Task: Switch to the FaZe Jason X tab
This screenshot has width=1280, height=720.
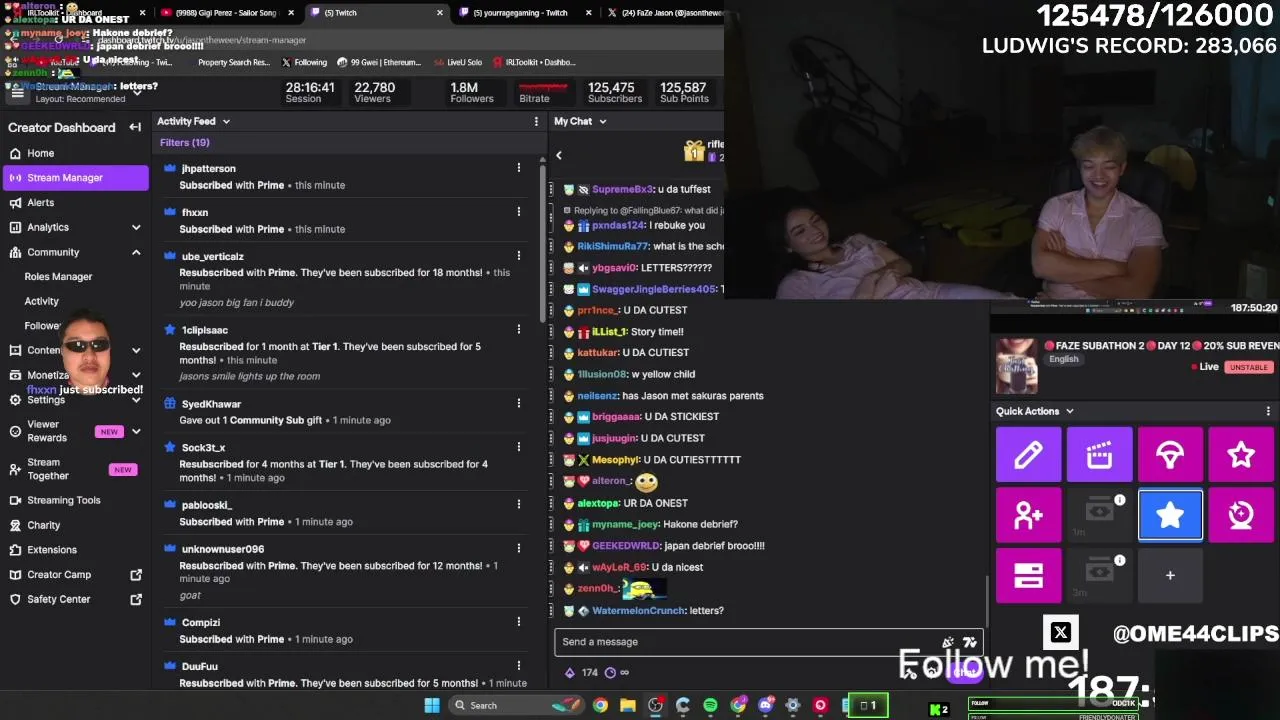Action: (x=665, y=12)
